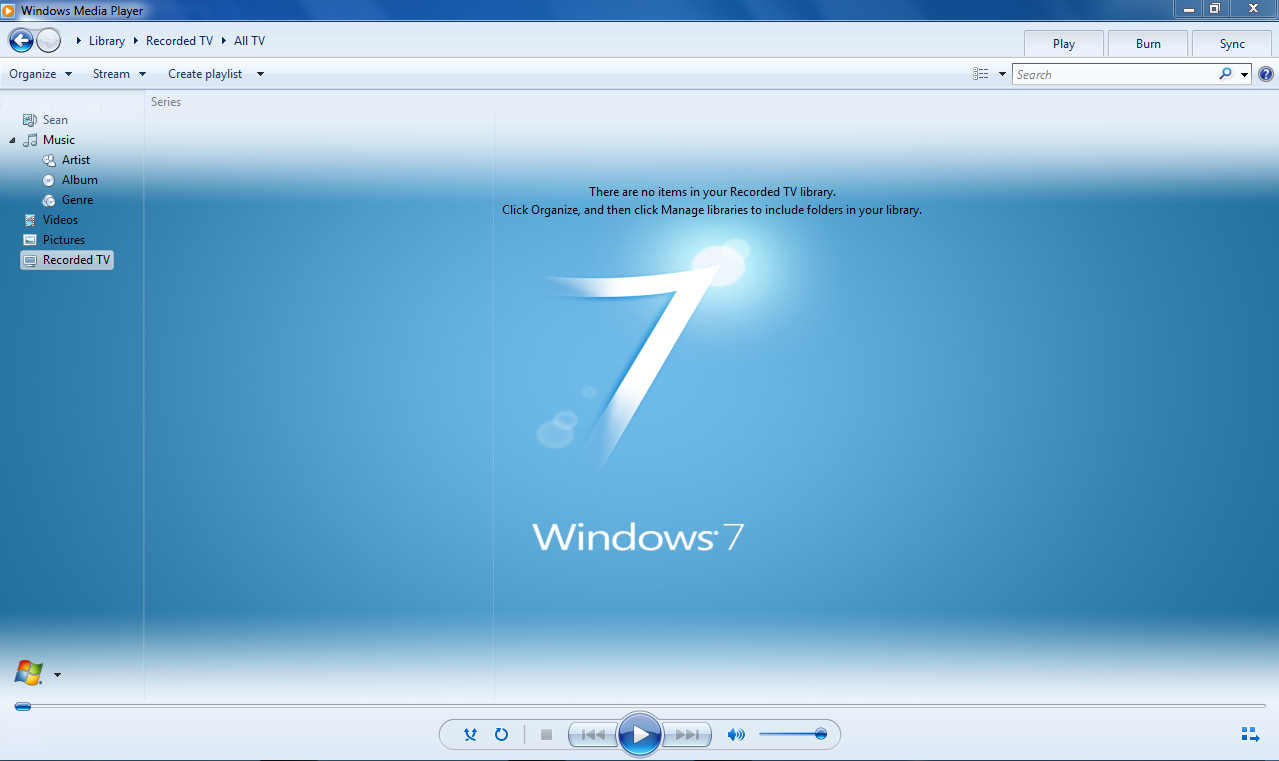Switch to Now Playing view
Image resolution: width=1279 pixels, height=761 pixels.
[x=1250, y=735]
